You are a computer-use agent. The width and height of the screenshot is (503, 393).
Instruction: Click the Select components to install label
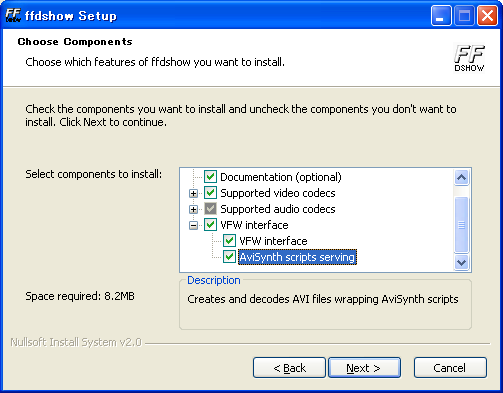[x=94, y=174]
